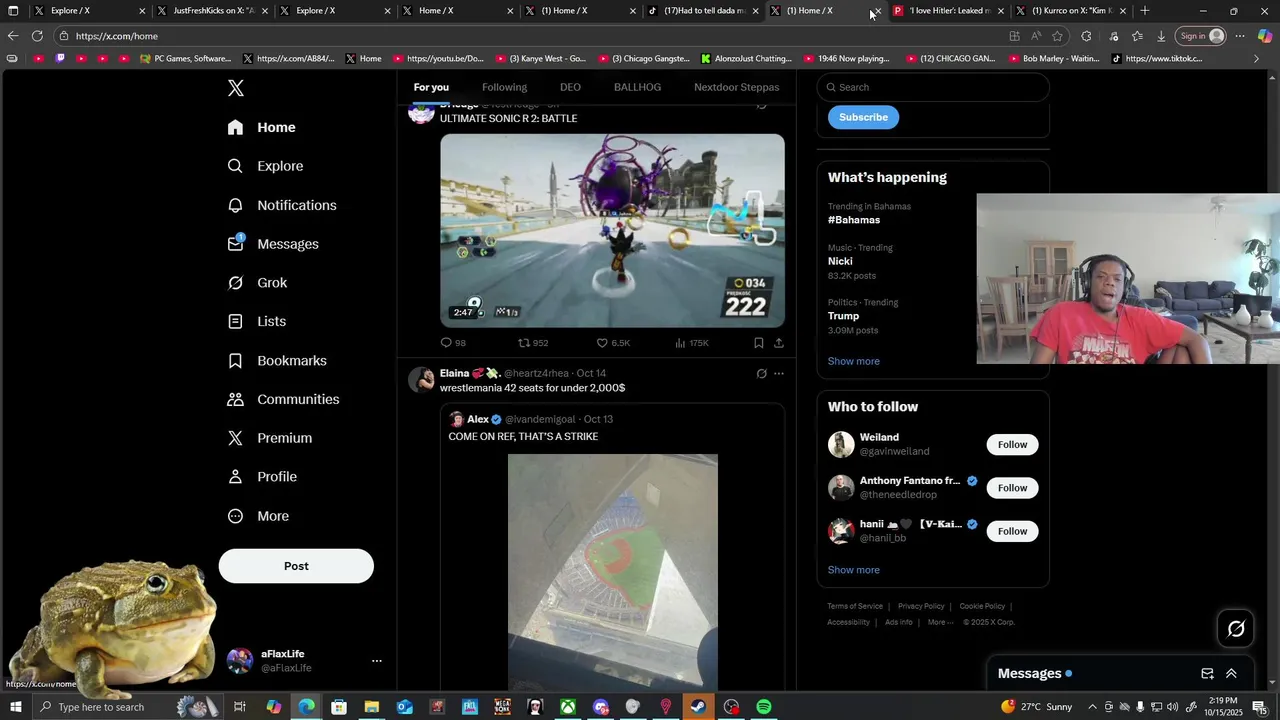1280x720 pixels.
Task: Like the Sonic post with 6.5K likes
Action: tap(613, 343)
